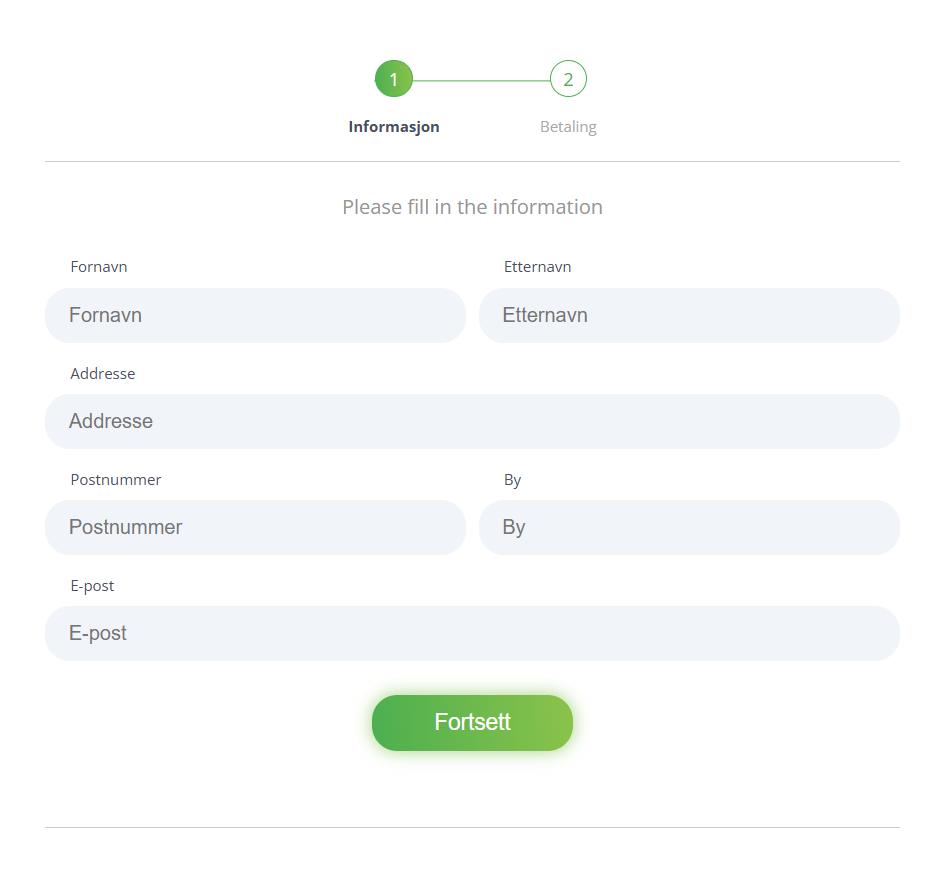Click the green step 1 circle

pyautogui.click(x=393, y=78)
